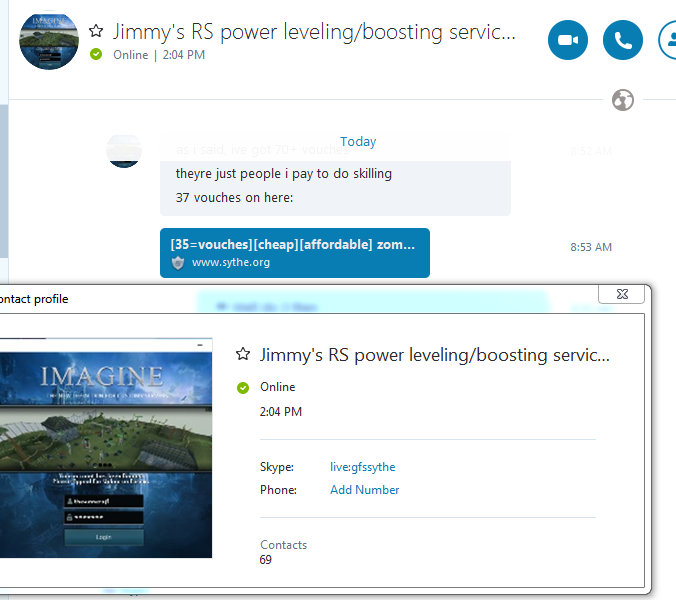Click Add Number link in profile
The image size is (676, 600).
coord(364,490)
